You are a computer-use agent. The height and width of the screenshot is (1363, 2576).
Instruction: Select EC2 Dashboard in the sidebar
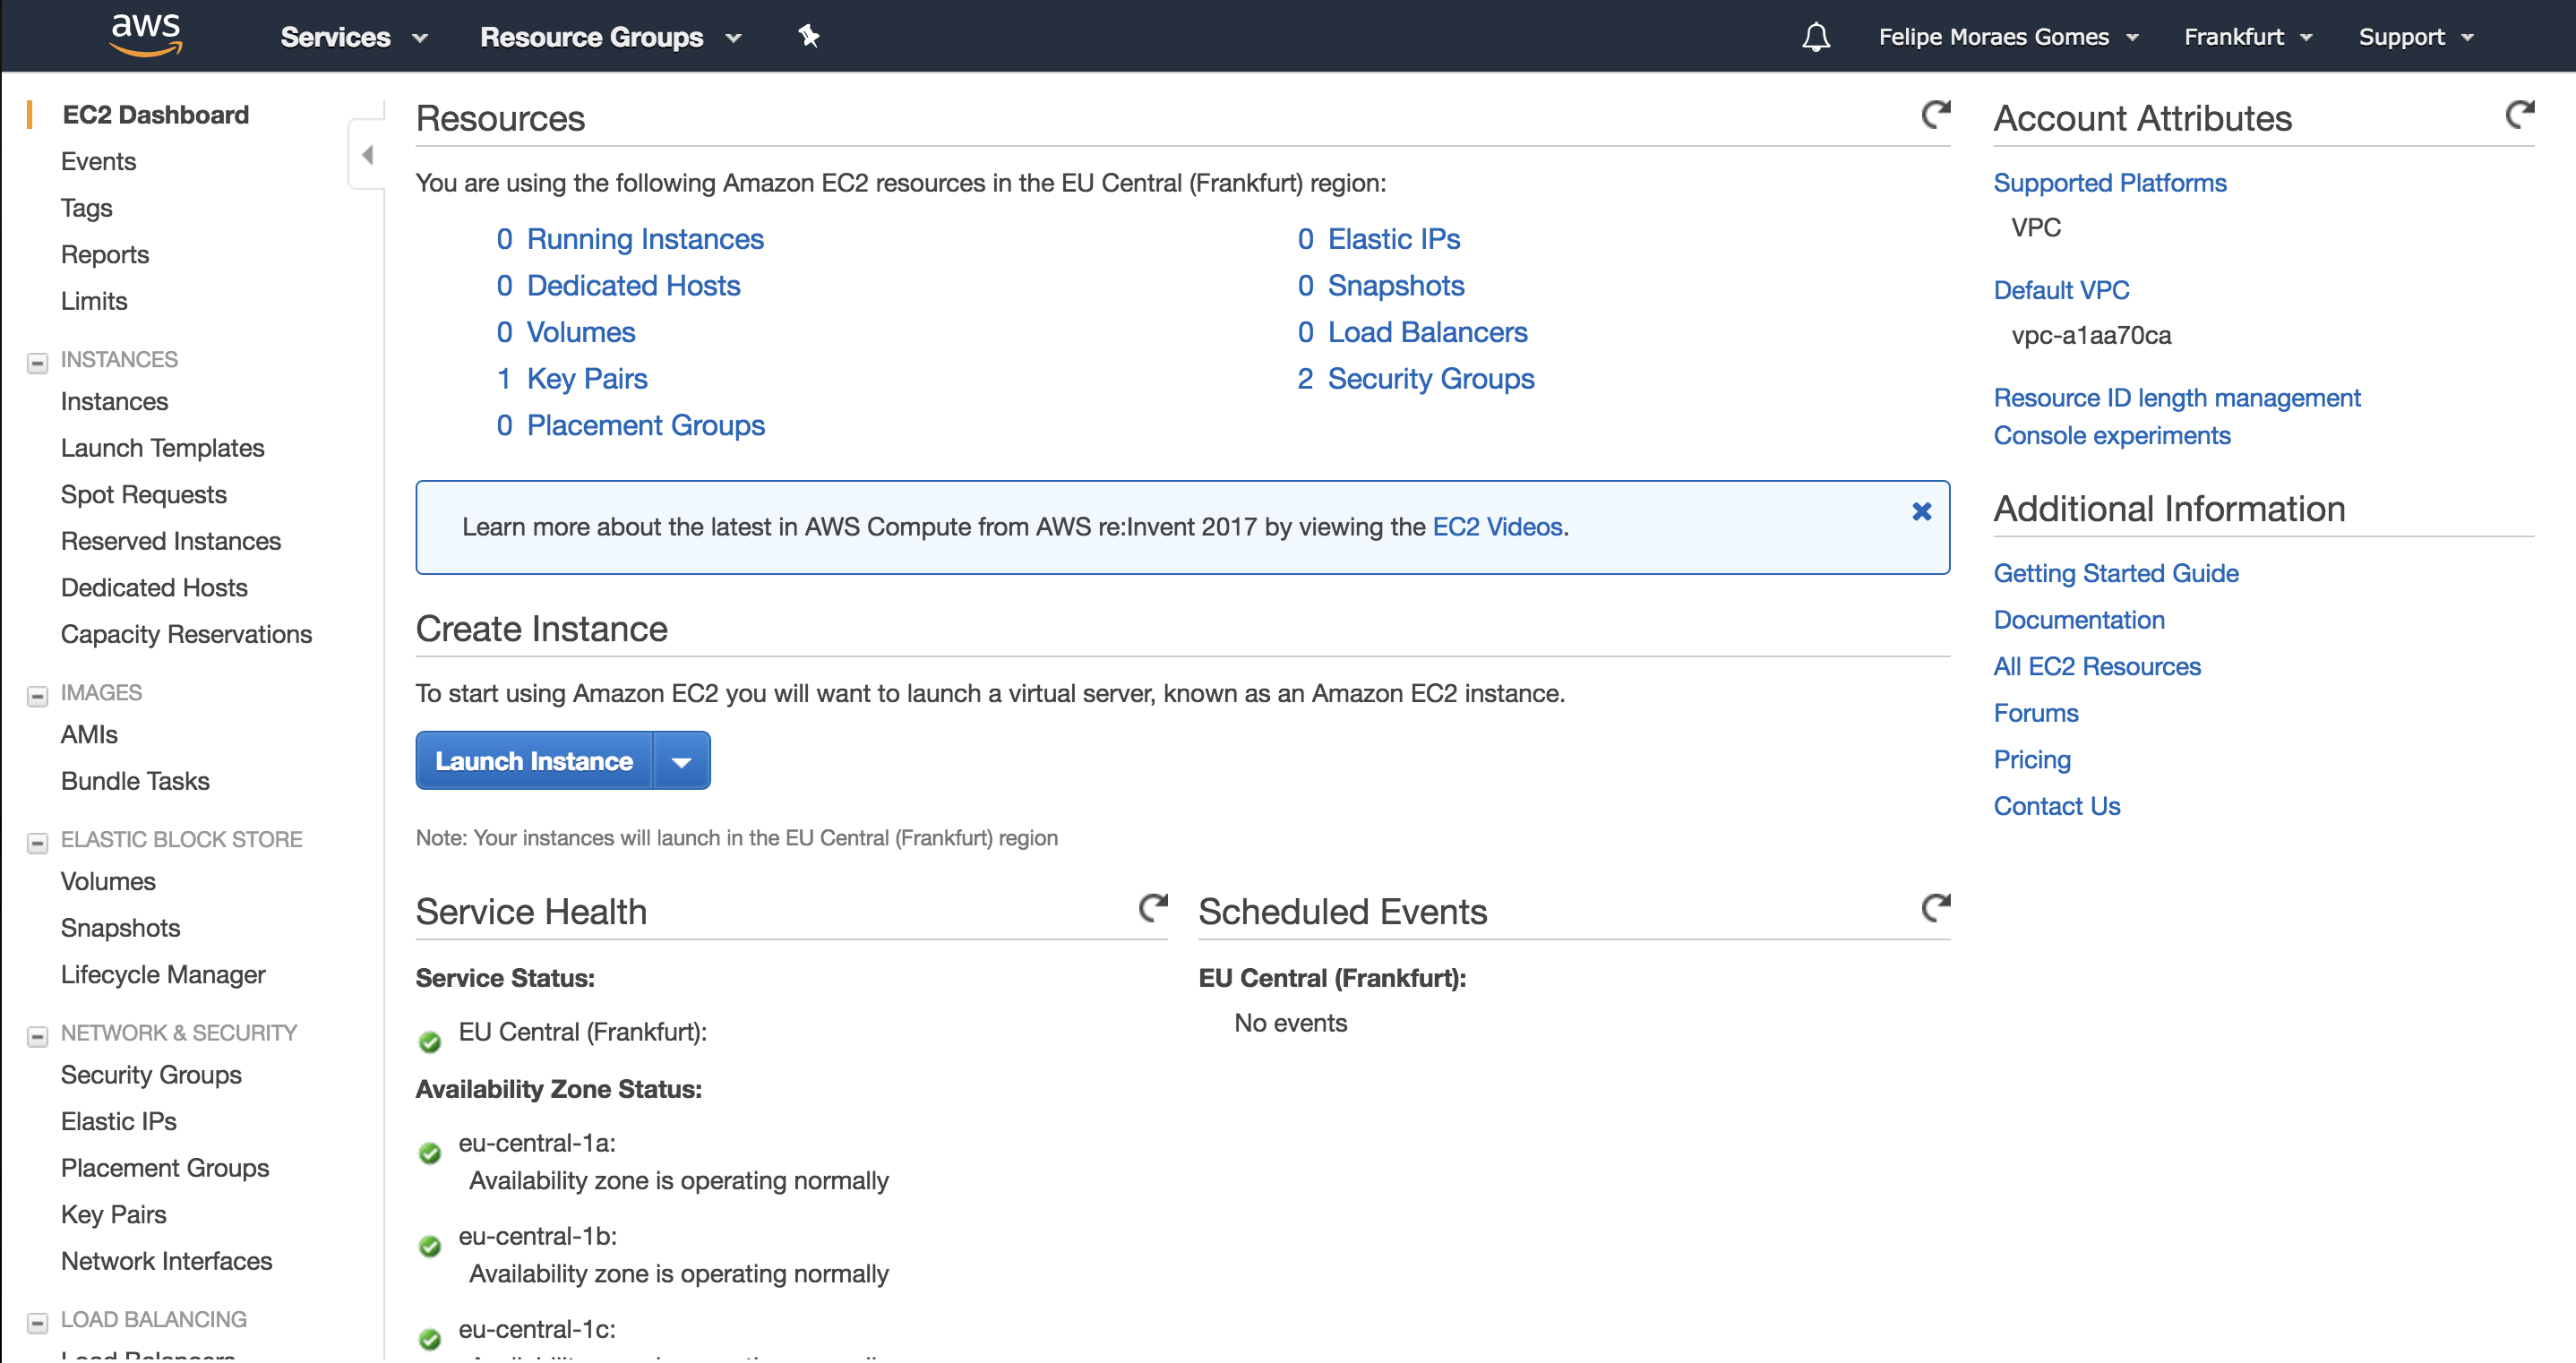click(x=155, y=115)
